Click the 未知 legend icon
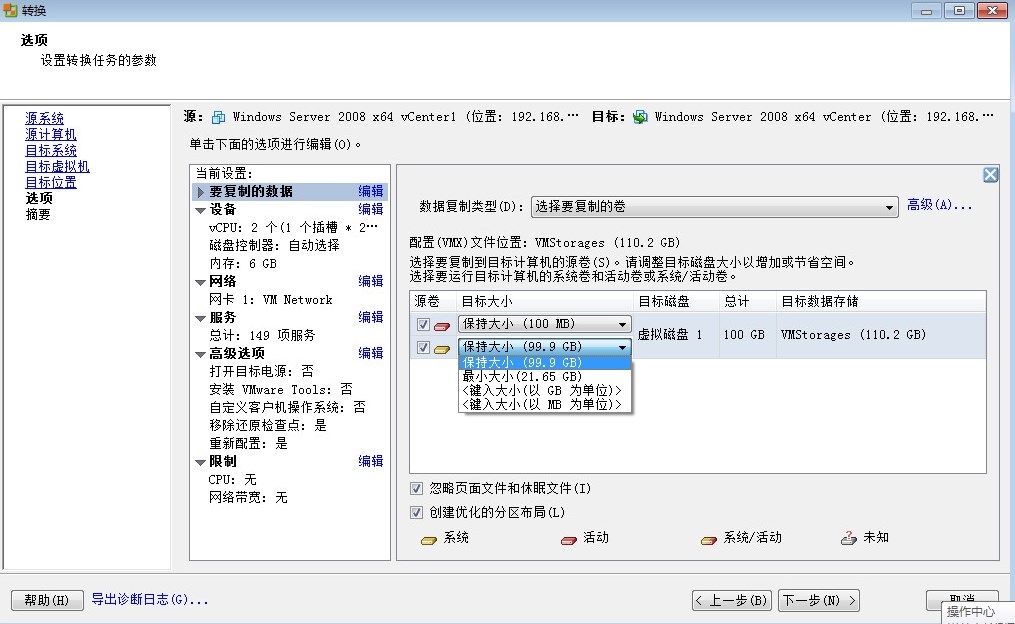The image size is (1015, 624). click(849, 538)
